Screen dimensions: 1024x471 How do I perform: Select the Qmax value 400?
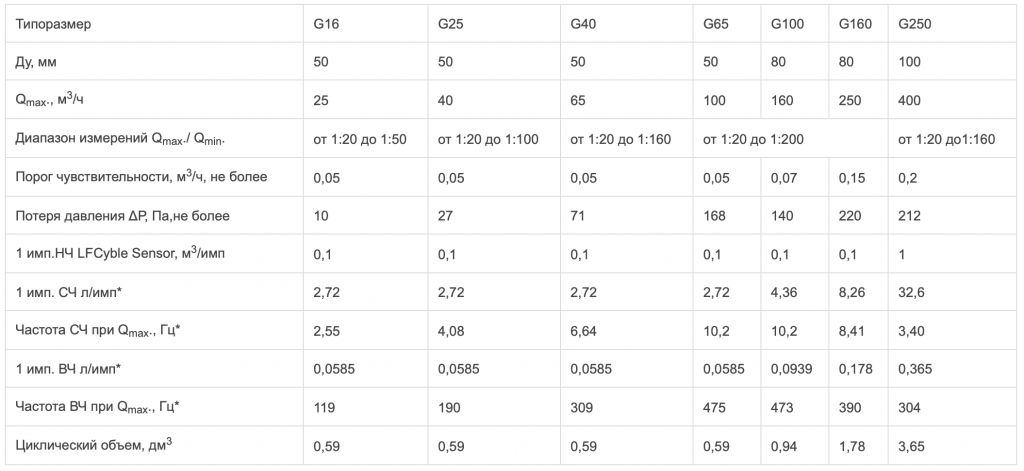pos(910,100)
